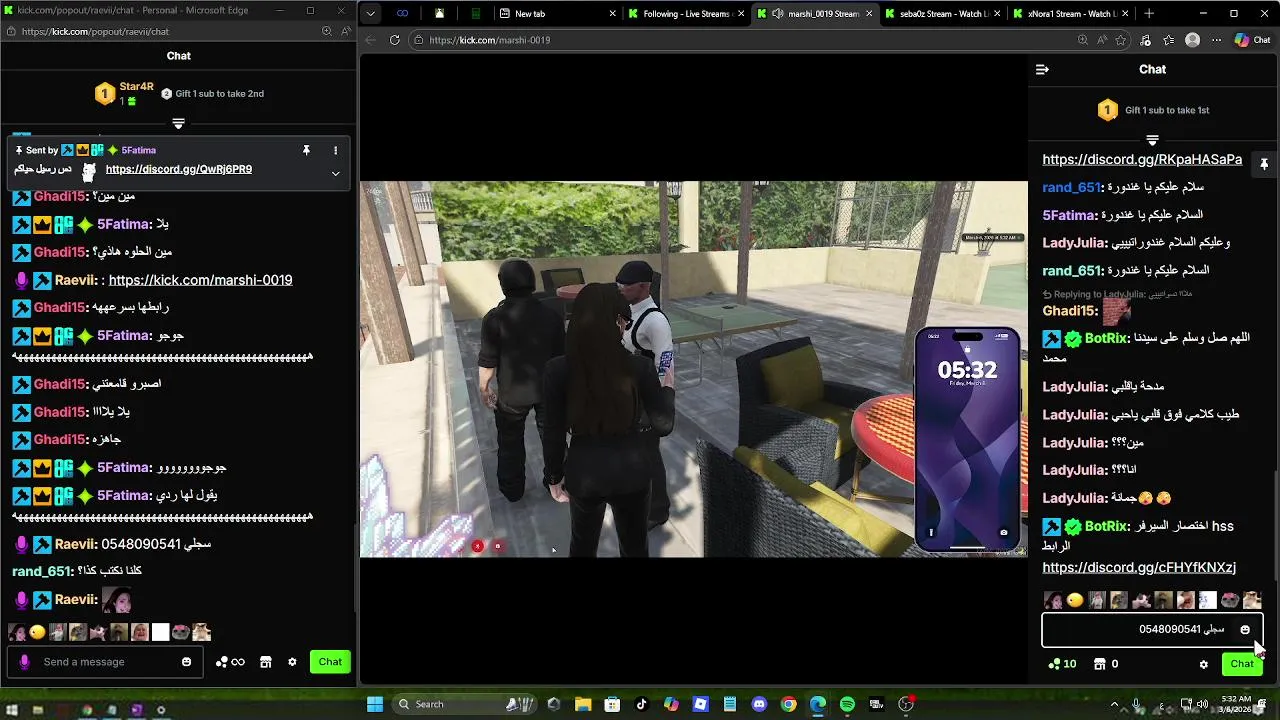Switch to xNora1 Stream tab
The image size is (1280, 720).
pyautogui.click(x=1070, y=14)
